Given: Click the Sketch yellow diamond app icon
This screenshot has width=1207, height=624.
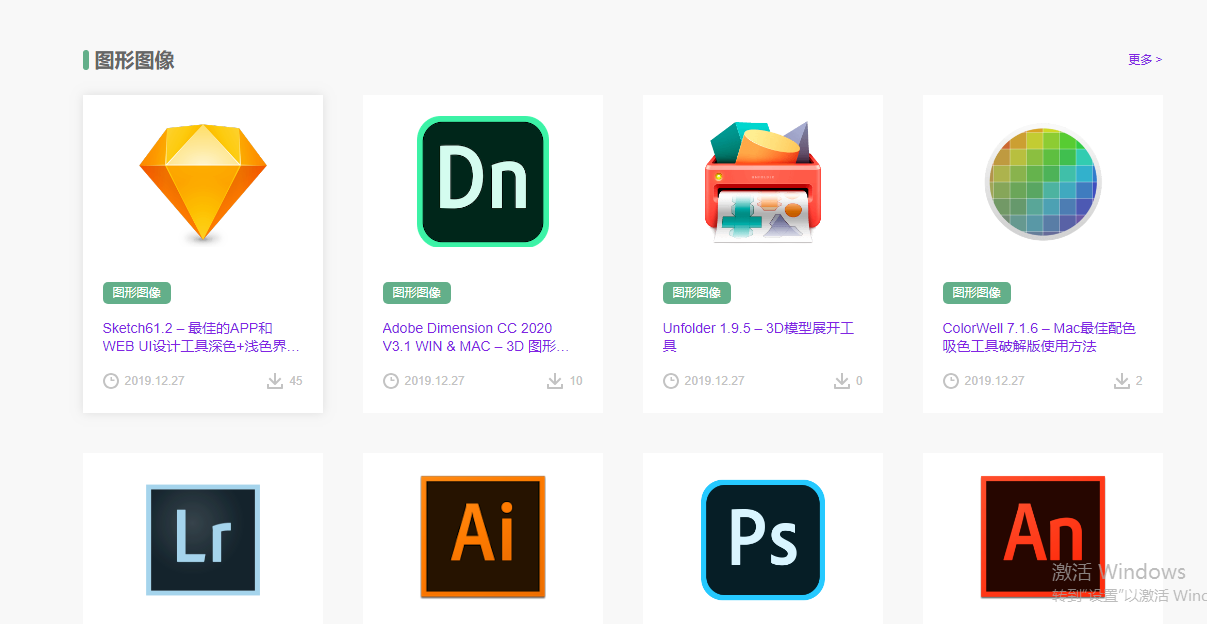Looking at the screenshot, I should (203, 182).
